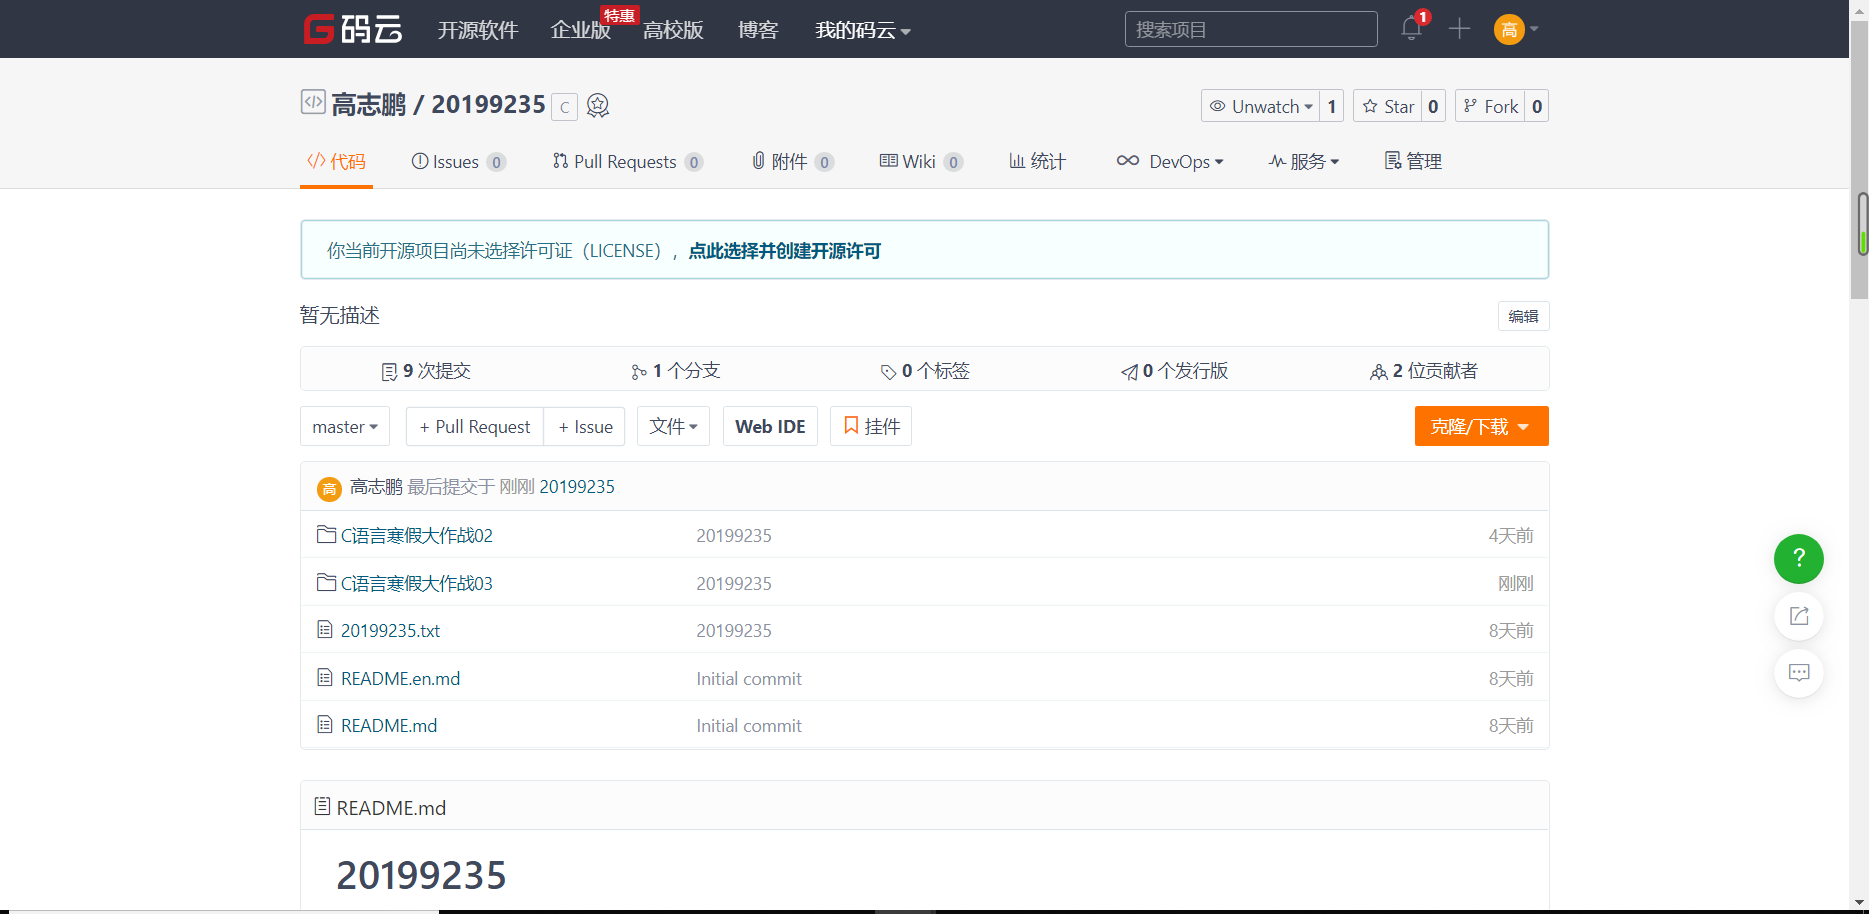Click the folder icon for C语言寒假大作战03
This screenshot has width=1870, height=914.
326,582
